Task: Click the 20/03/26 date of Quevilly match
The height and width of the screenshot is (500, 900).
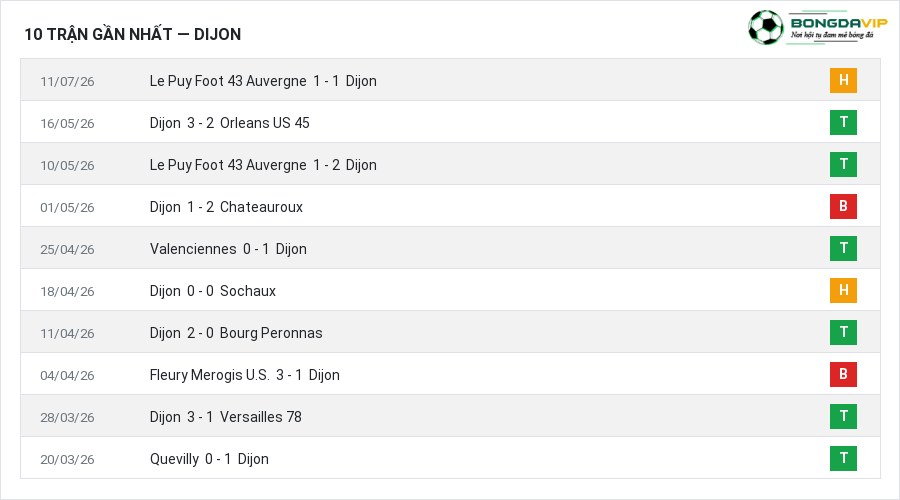Action: pos(67,459)
